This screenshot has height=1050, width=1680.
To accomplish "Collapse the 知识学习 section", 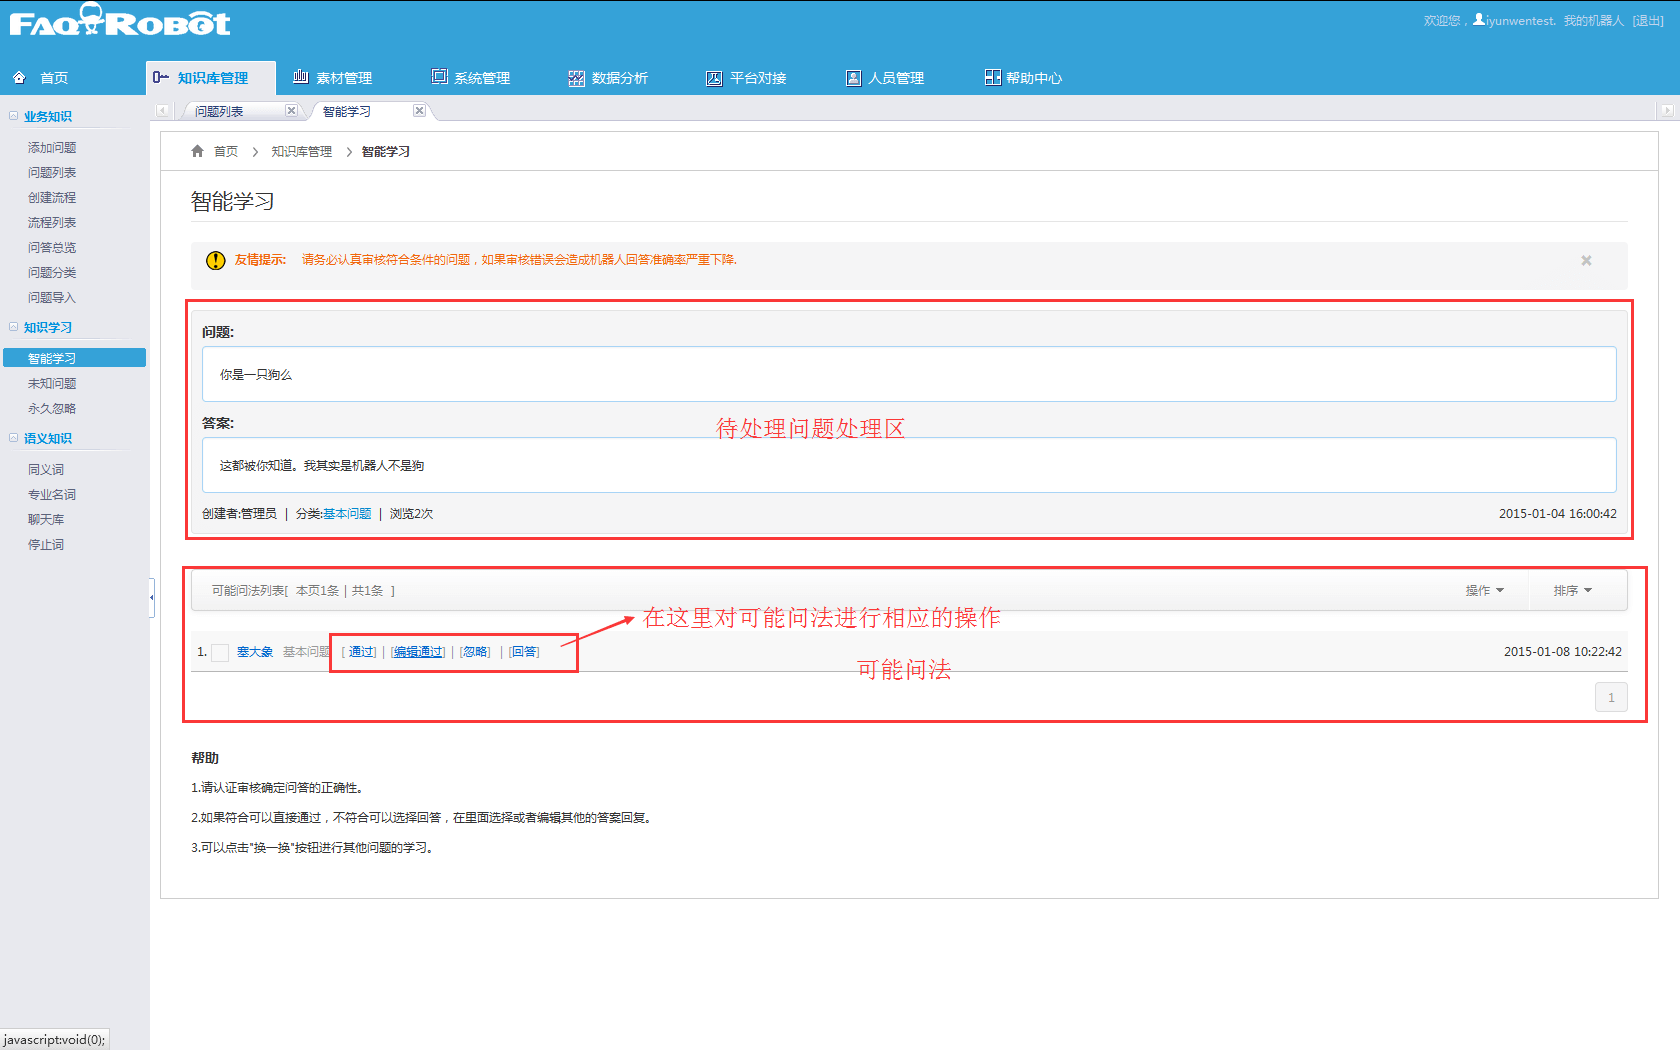I will point(14,327).
